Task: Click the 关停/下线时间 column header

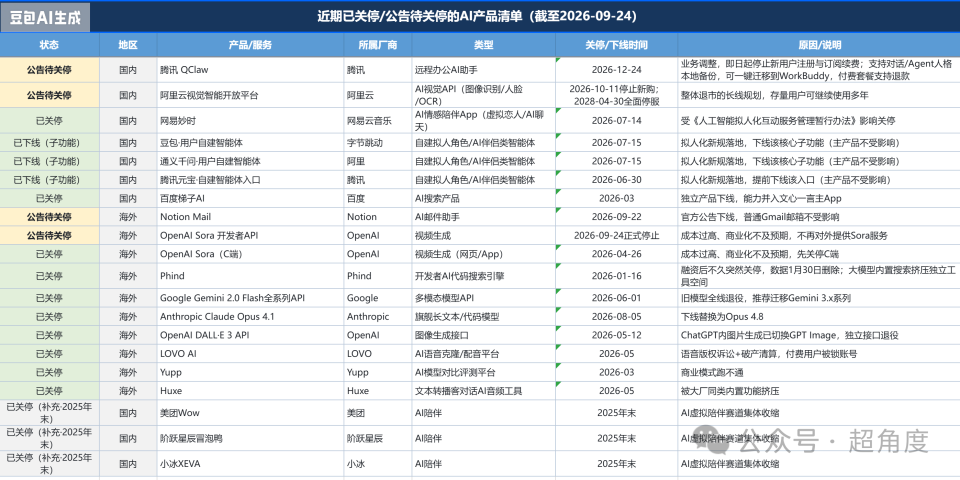Action: (x=617, y=45)
